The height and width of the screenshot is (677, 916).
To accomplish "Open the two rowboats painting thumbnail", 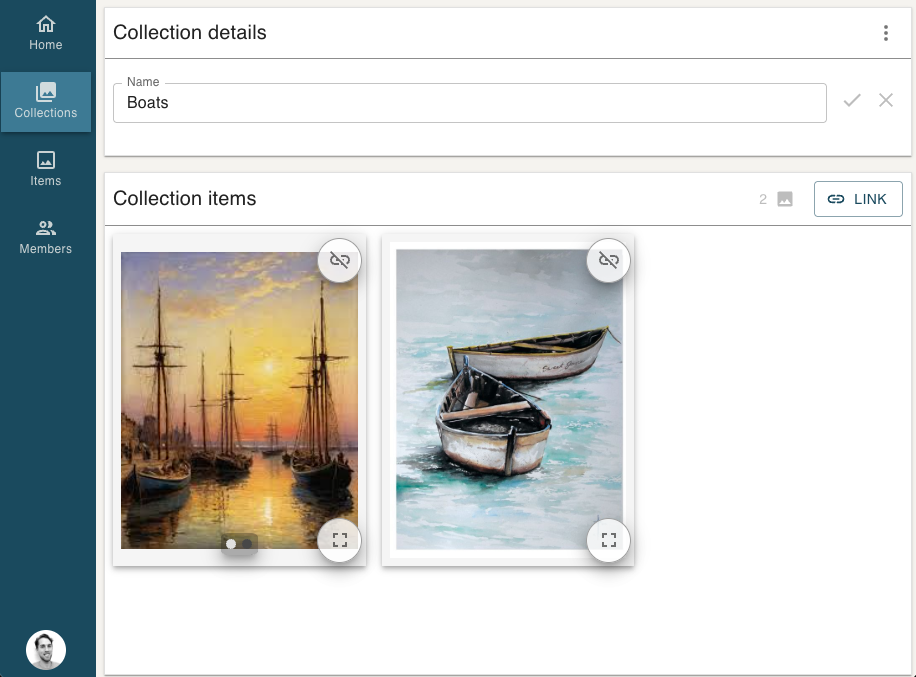I will 508,400.
